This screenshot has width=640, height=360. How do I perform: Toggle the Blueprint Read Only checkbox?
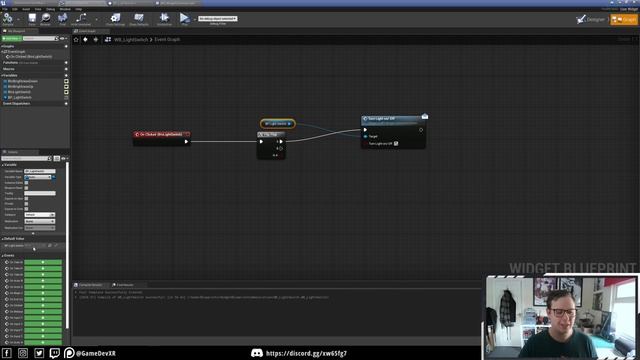(x=26, y=188)
